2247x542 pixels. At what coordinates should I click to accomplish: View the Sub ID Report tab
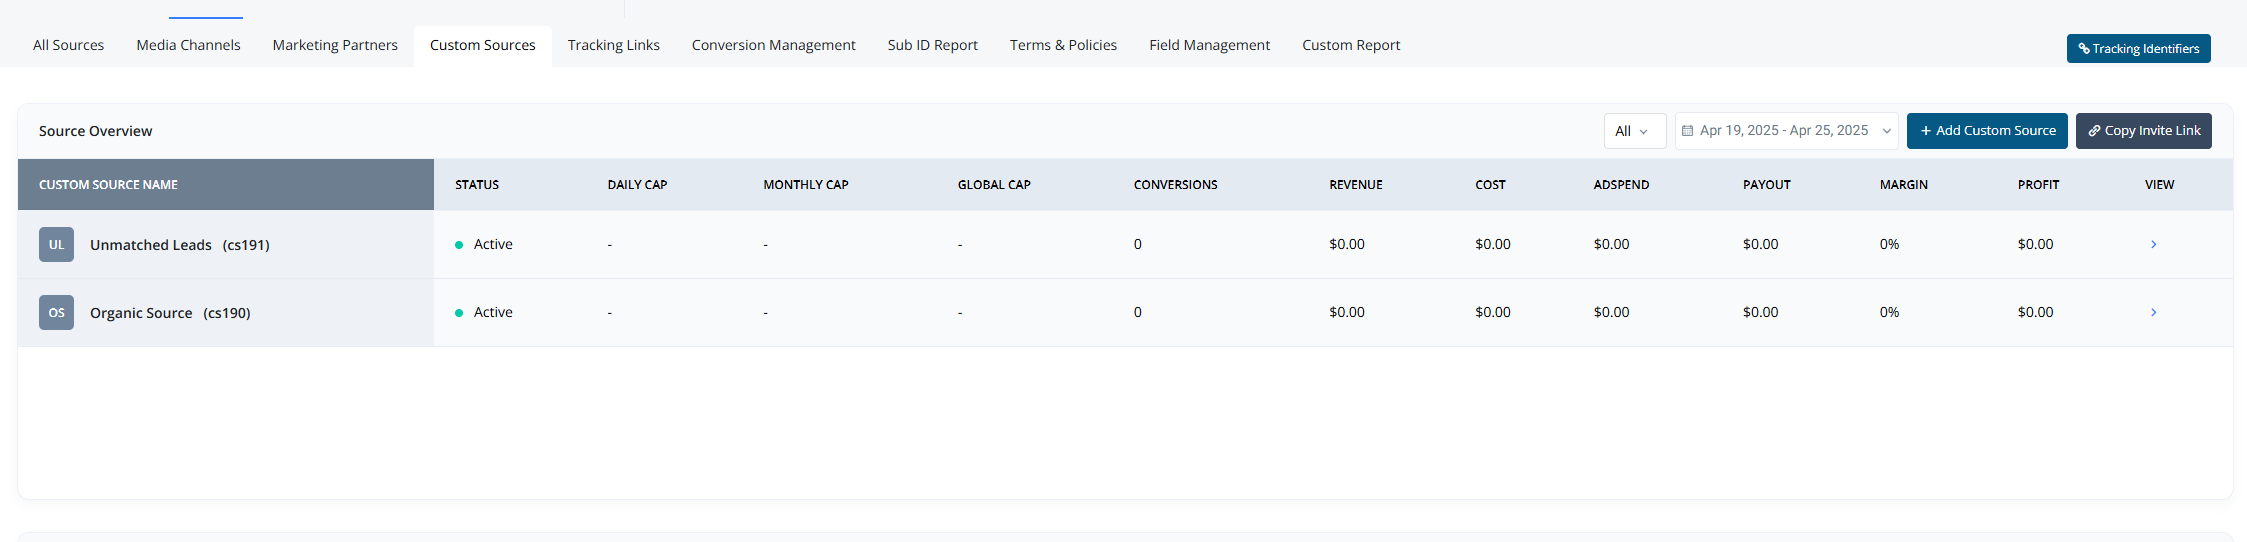pos(932,45)
